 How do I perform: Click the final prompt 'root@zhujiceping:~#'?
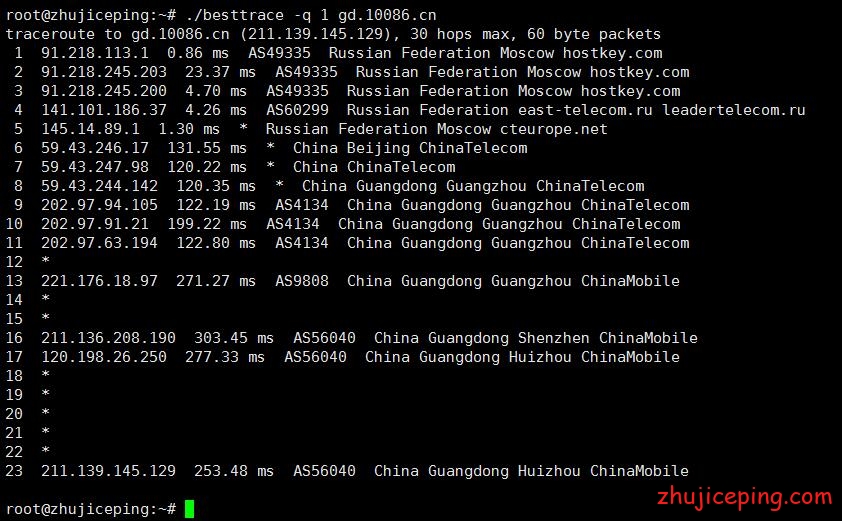click(91, 509)
